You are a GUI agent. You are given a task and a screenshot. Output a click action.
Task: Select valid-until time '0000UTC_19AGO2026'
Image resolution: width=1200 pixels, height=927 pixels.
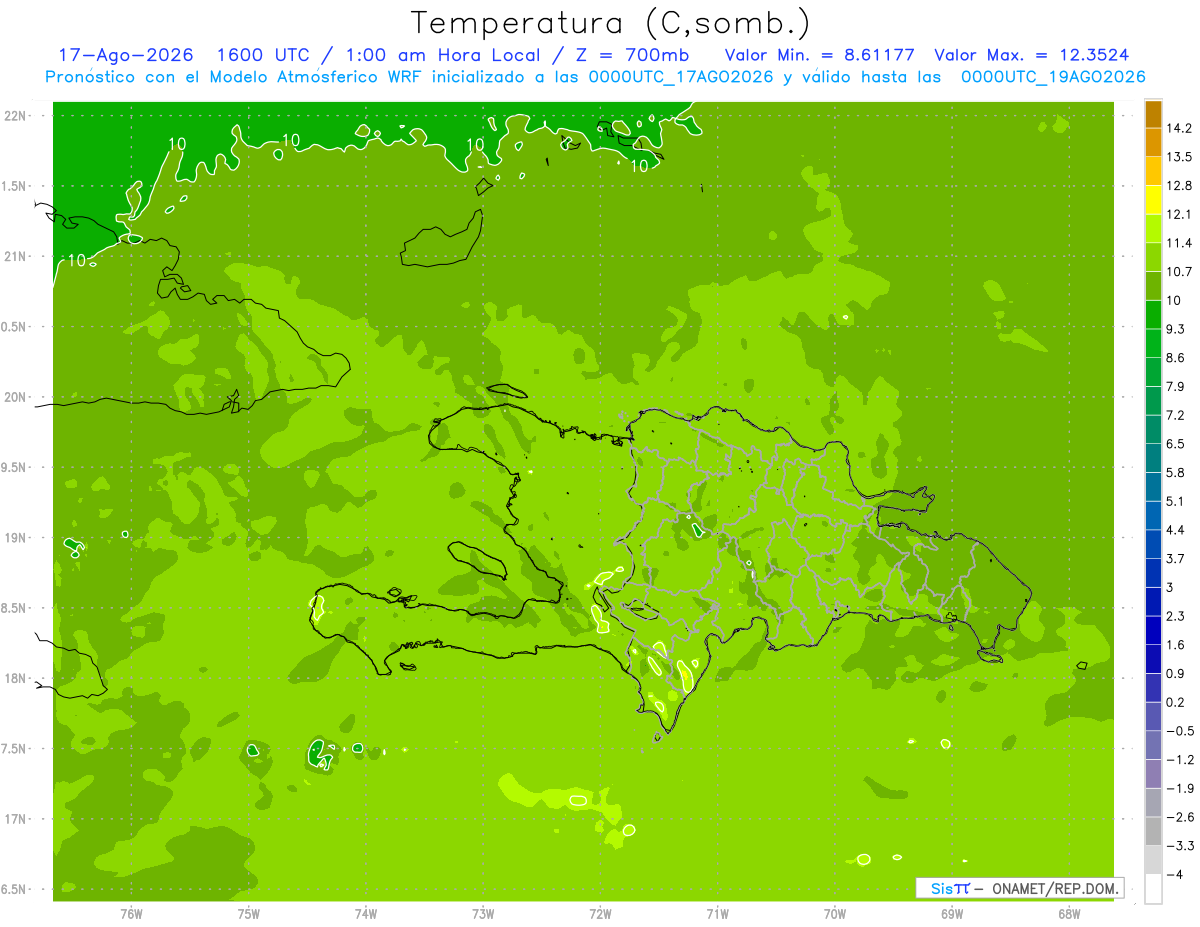click(x=1053, y=77)
